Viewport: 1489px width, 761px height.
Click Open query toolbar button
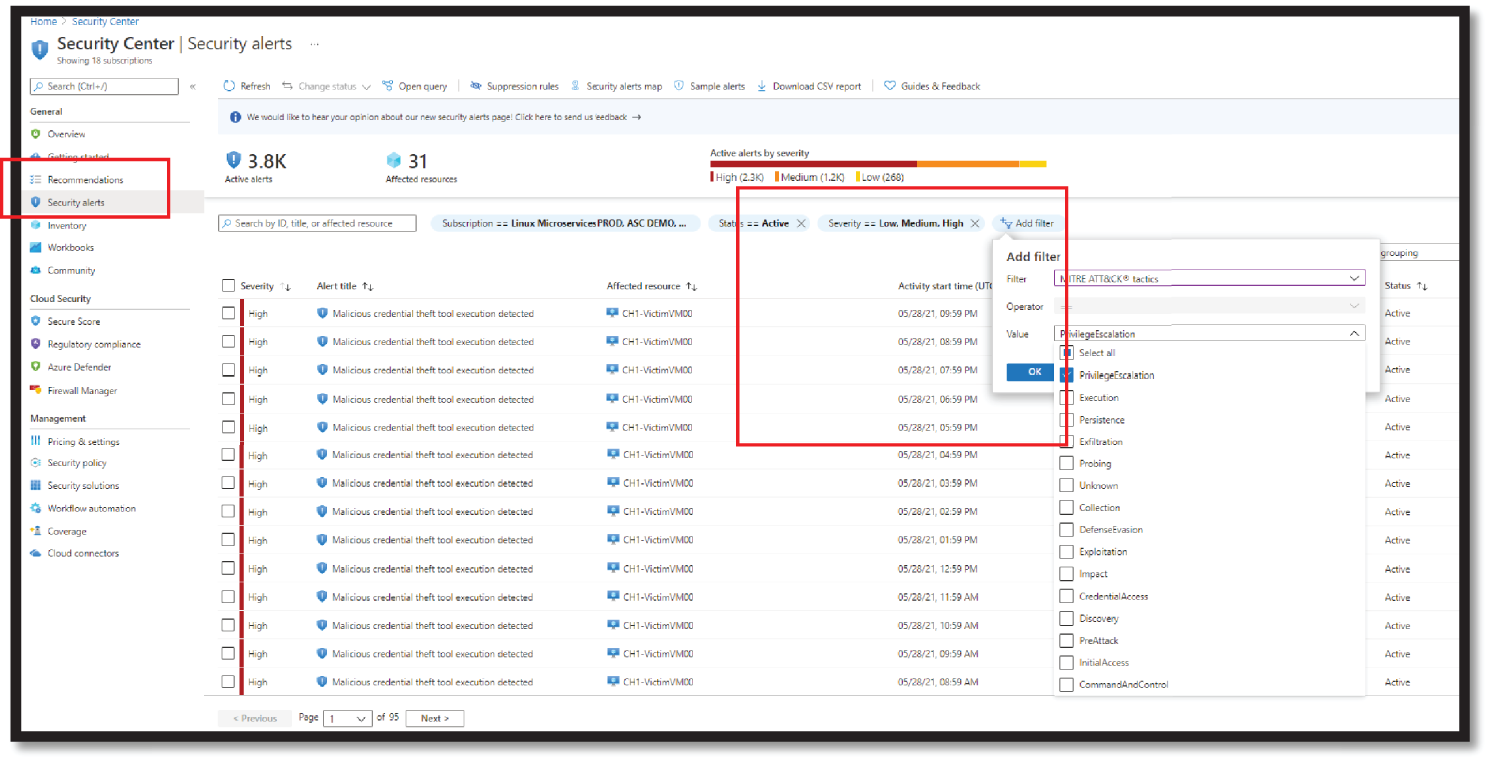[414, 86]
